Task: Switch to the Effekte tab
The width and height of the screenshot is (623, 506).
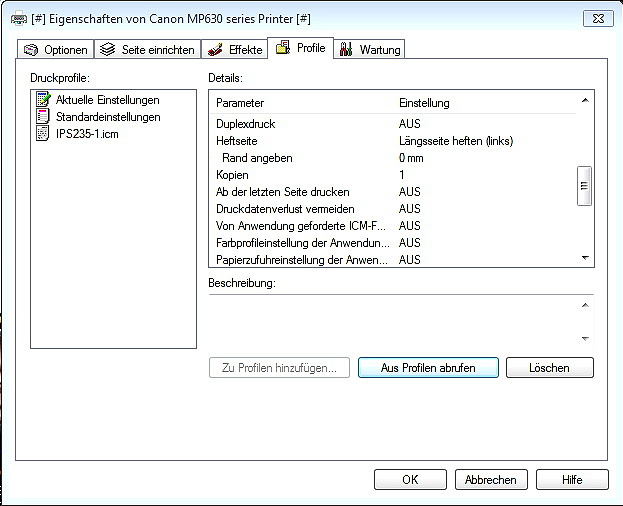Action: 234,49
